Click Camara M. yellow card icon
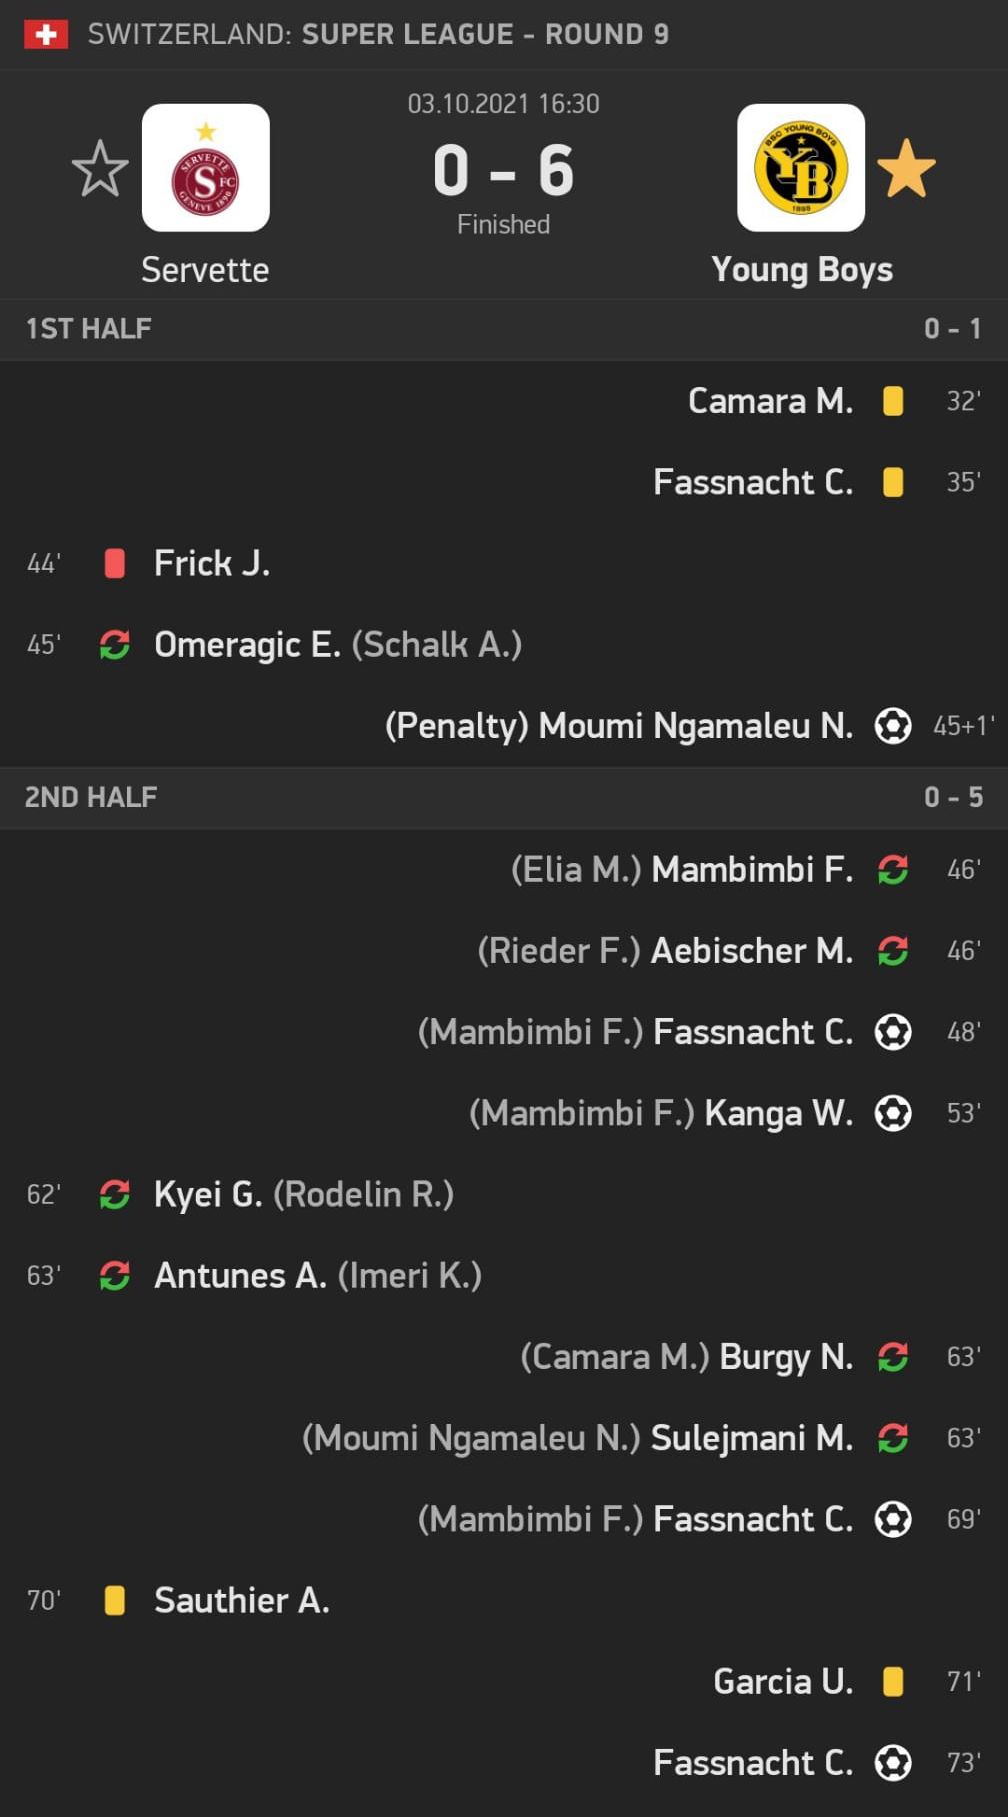This screenshot has height=1817, width=1008. click(893, 401)
